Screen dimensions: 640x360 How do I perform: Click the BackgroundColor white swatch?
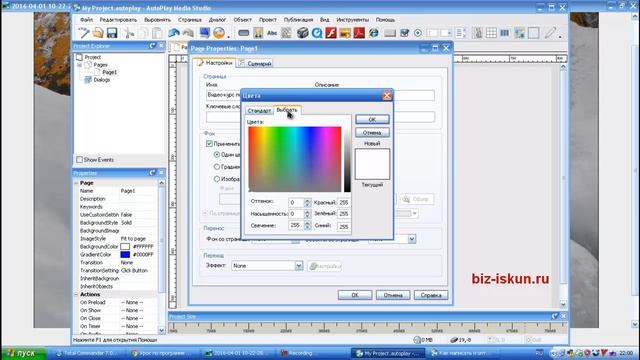click(x=125, y=247)
